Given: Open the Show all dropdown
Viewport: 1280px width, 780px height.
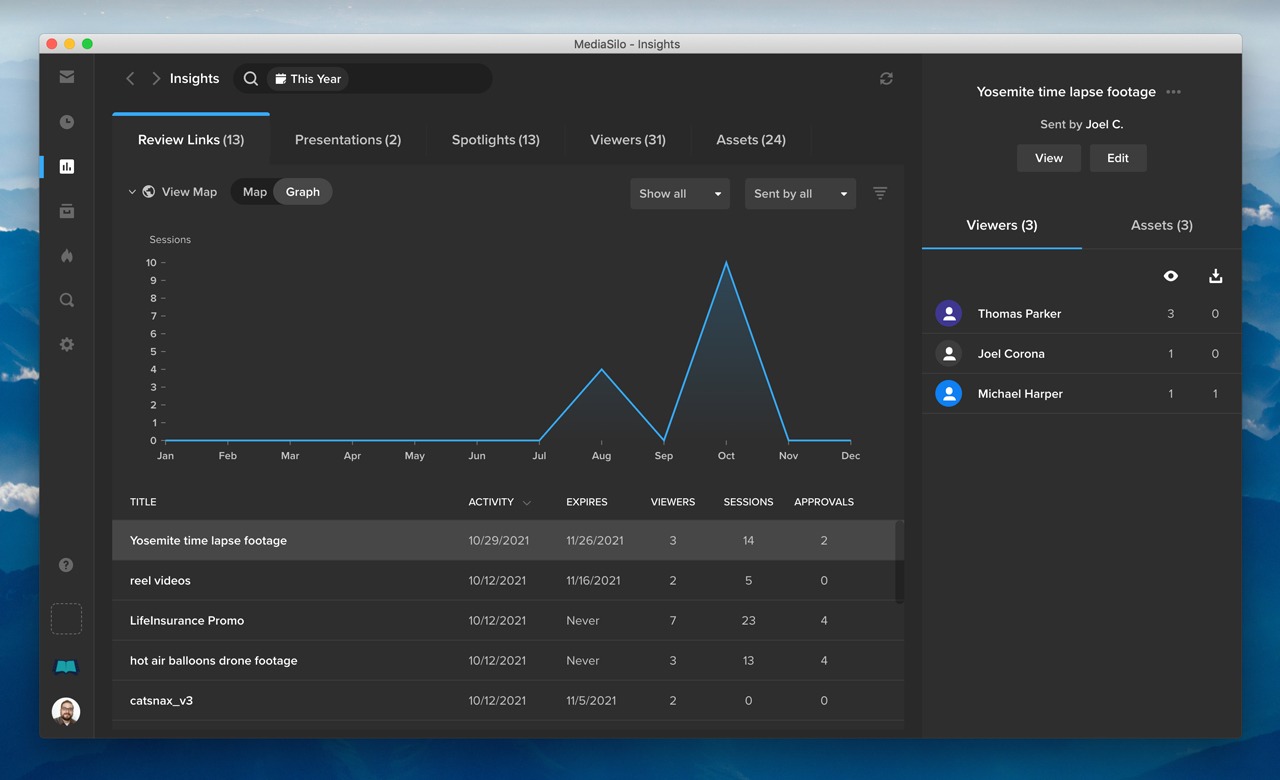Looking at the screenshot, I should (x=680, y=194).
